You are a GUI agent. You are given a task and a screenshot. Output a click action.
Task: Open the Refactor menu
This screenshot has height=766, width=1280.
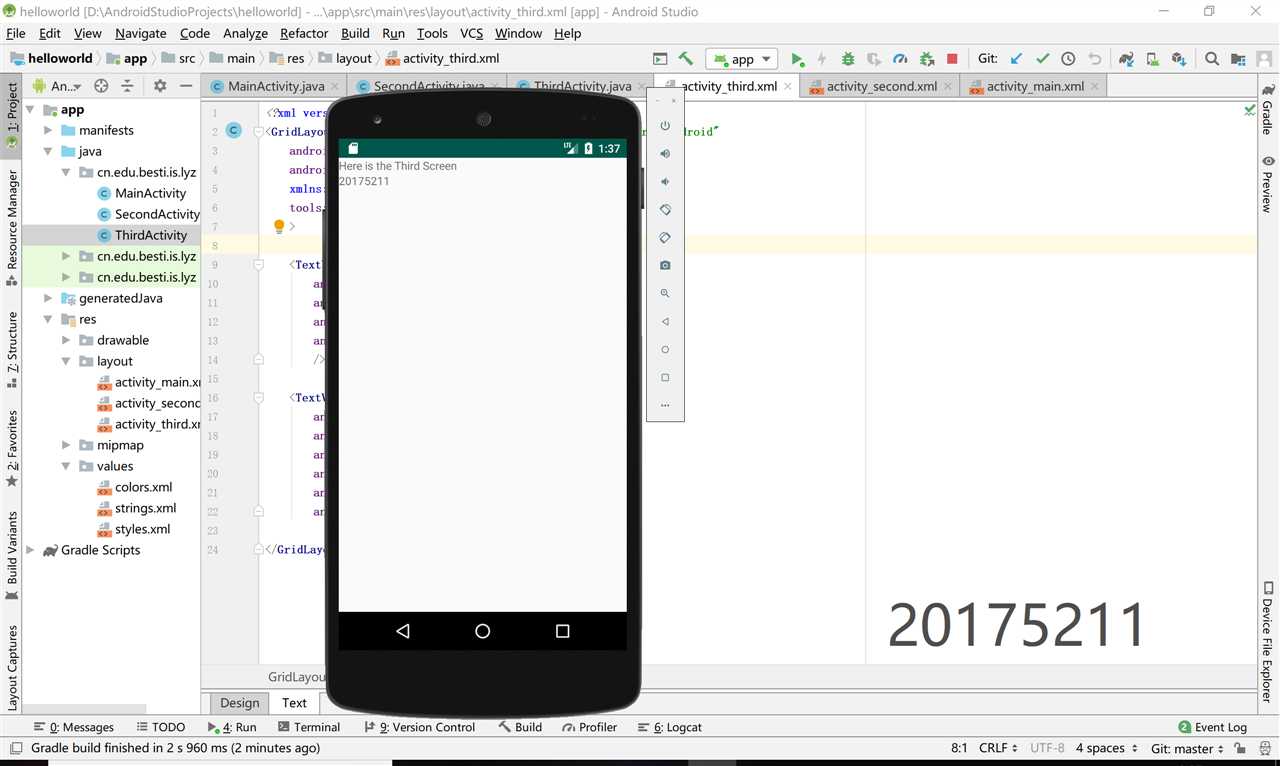[304, 33]
